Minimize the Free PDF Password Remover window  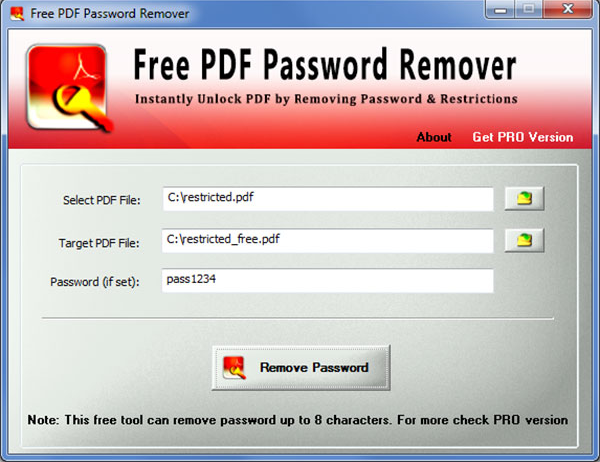point(500,9)
